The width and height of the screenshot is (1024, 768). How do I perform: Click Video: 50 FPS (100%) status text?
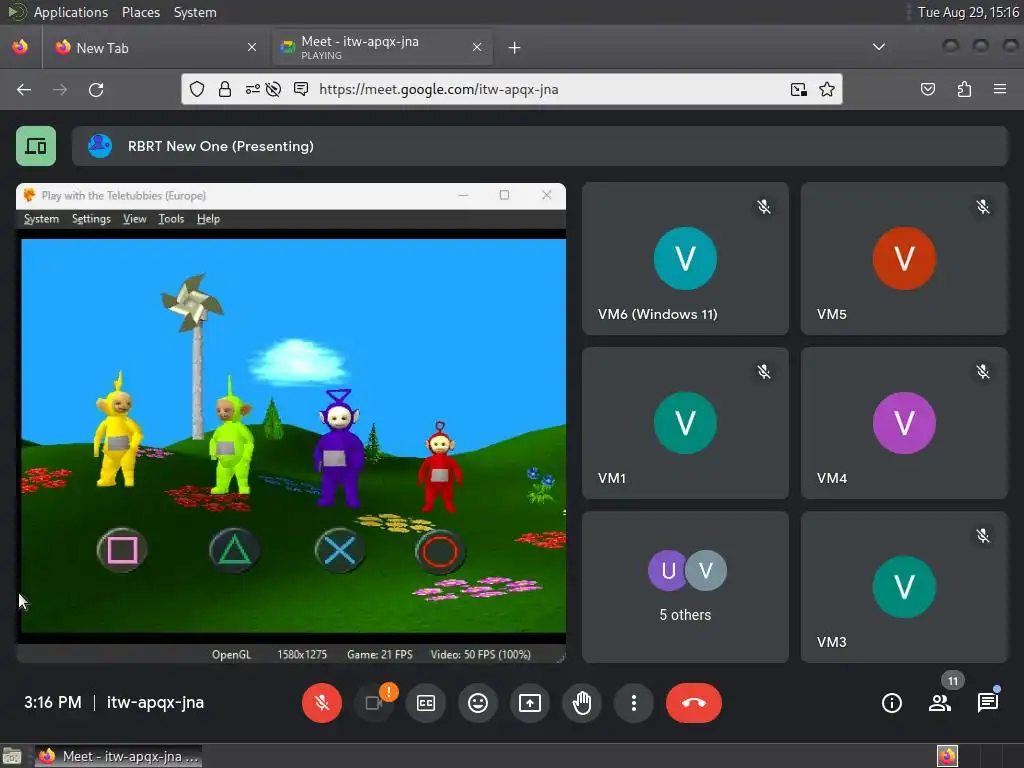[x=481, y=654]
